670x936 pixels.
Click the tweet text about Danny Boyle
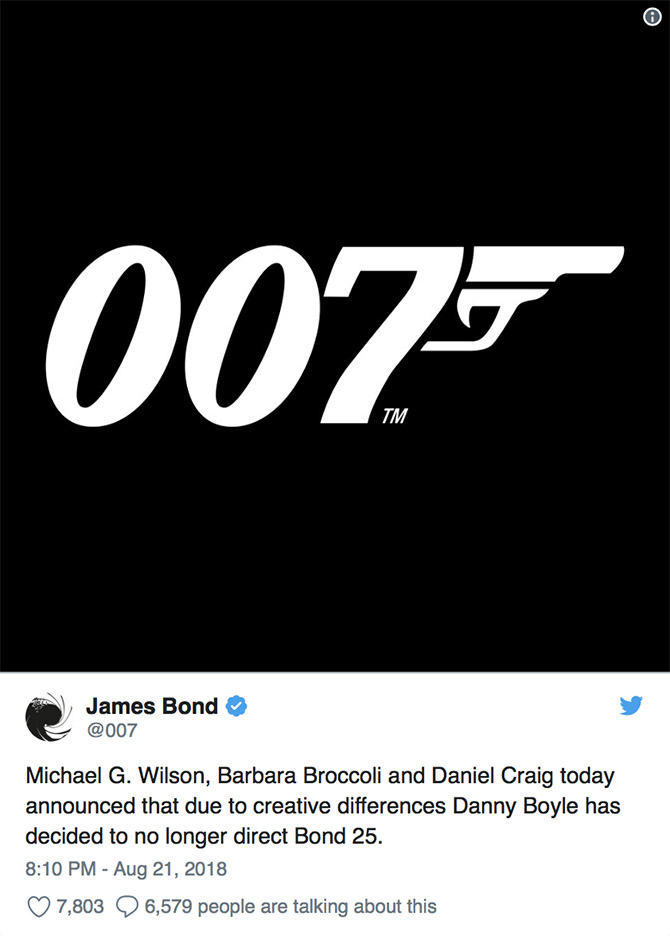click(x=322, y=806)
